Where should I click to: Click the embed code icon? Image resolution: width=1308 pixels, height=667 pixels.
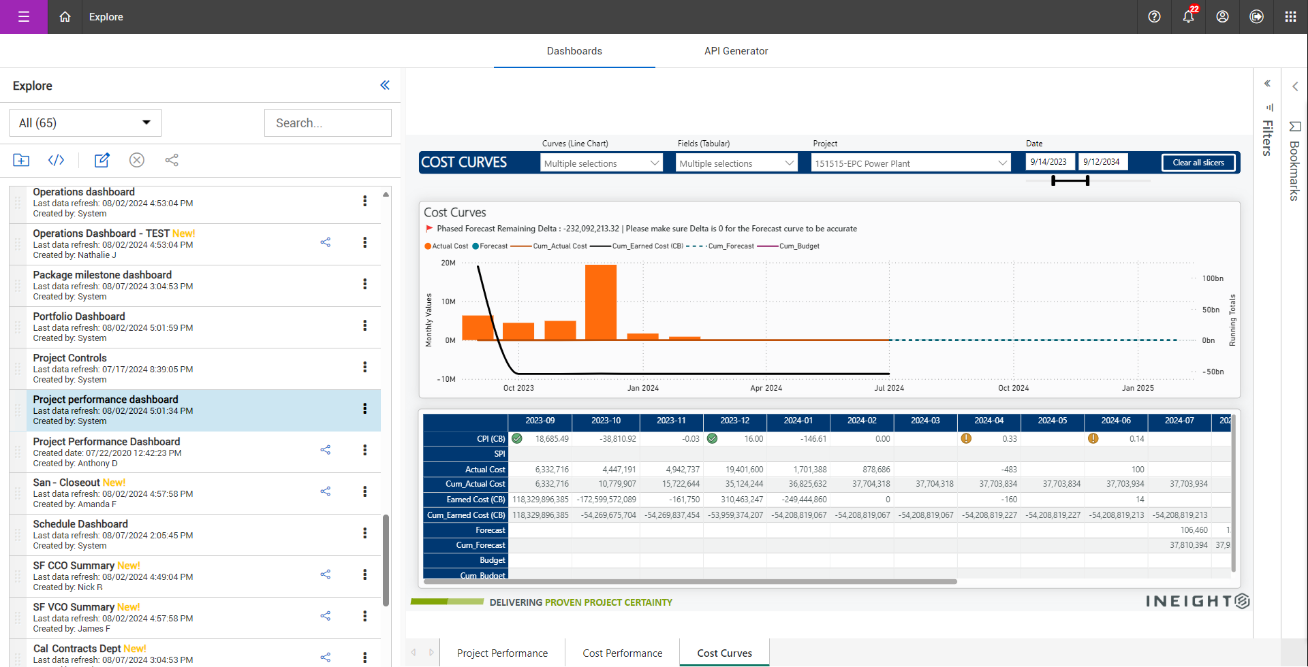57,160
